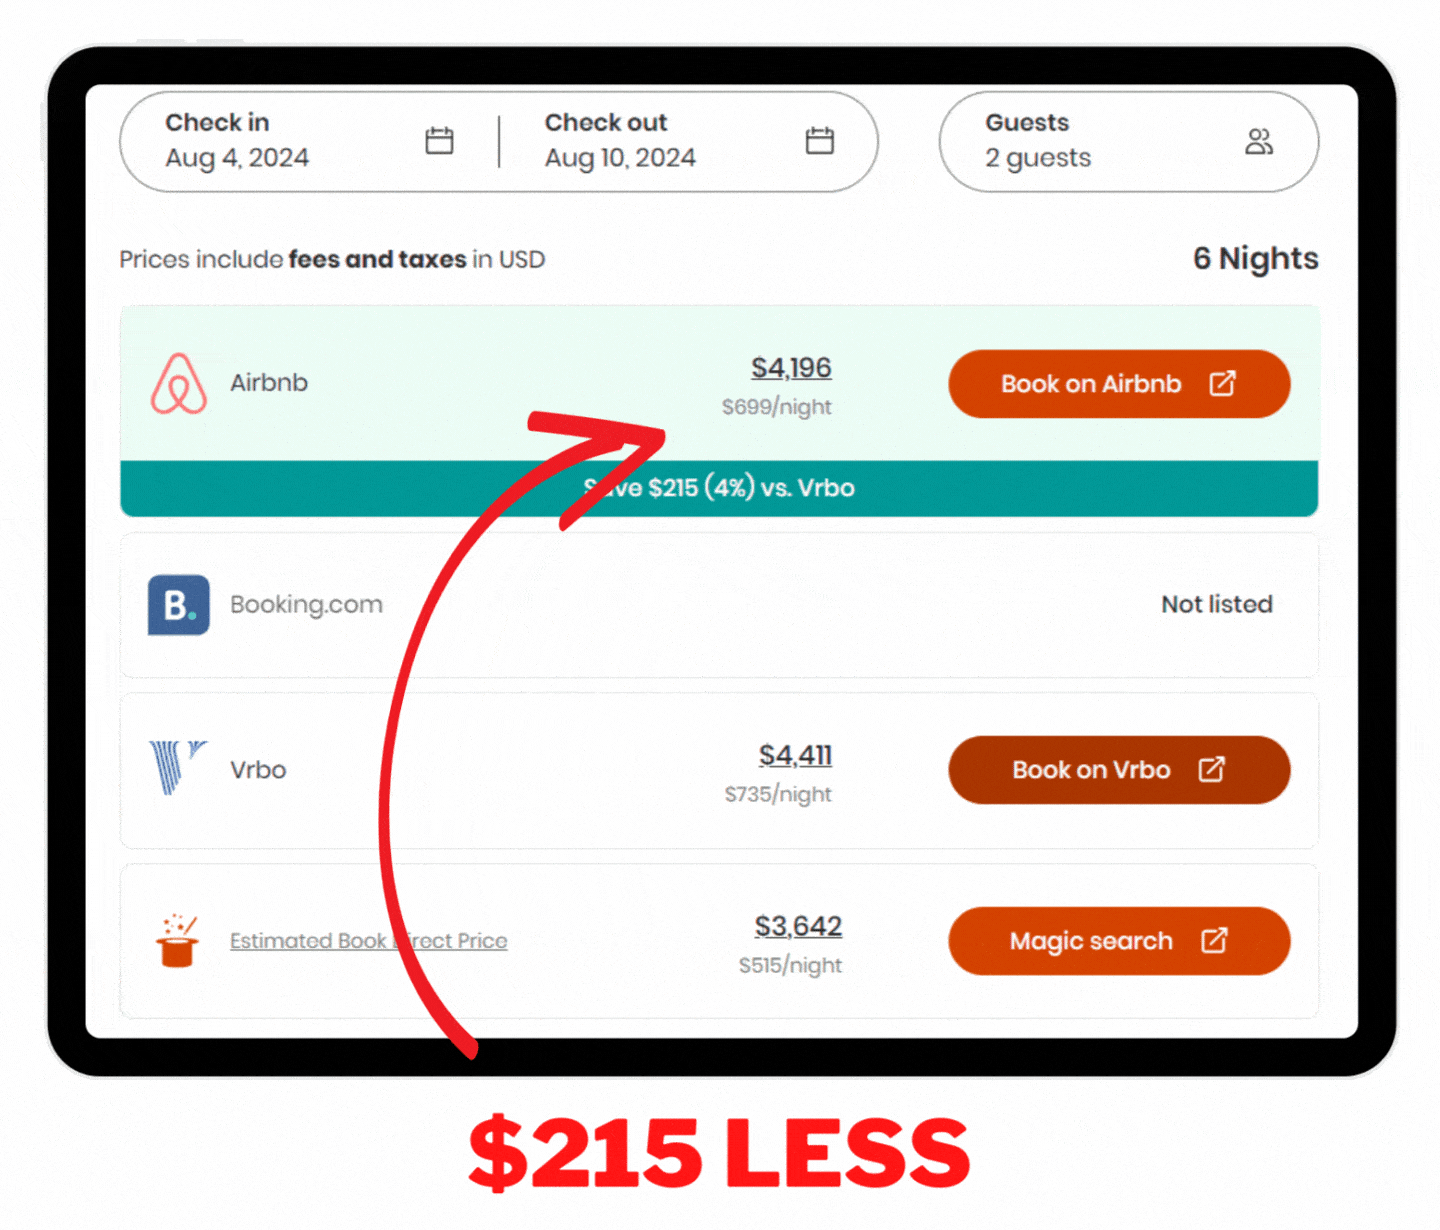The image size is (1440, 1230).
Task: Click the magic hat icon
Action: [178, 941]
